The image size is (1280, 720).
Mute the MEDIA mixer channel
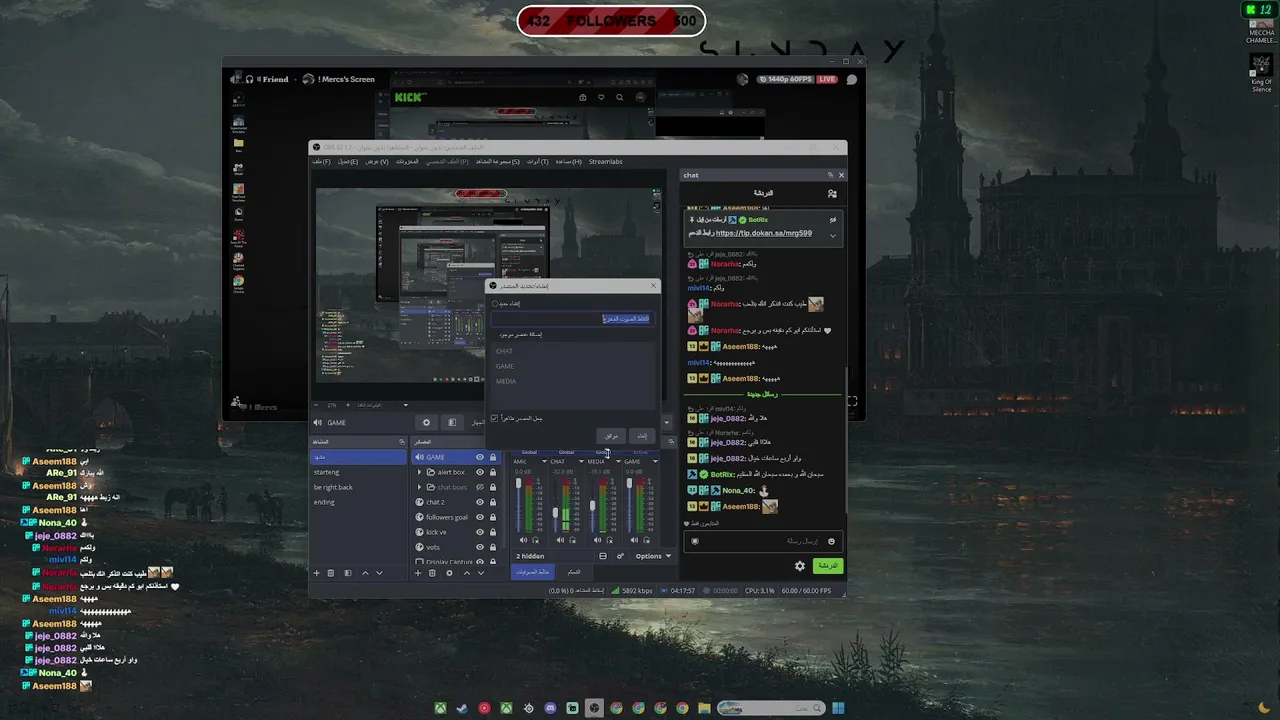point(597,541)
